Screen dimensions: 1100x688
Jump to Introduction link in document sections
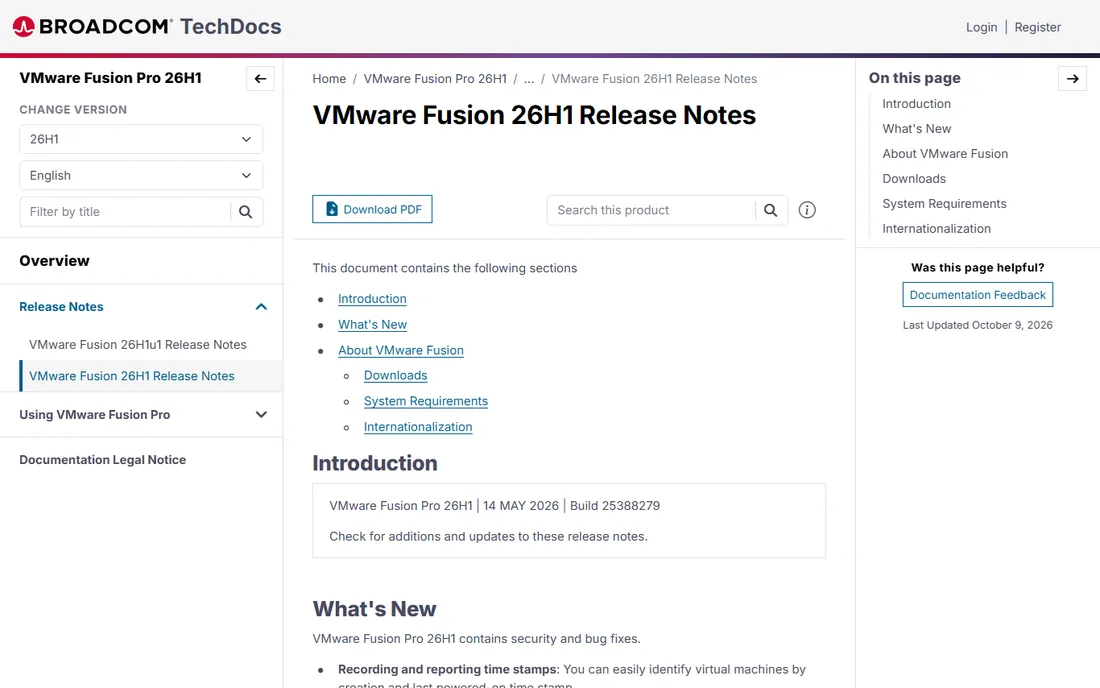tap(372, 299)
